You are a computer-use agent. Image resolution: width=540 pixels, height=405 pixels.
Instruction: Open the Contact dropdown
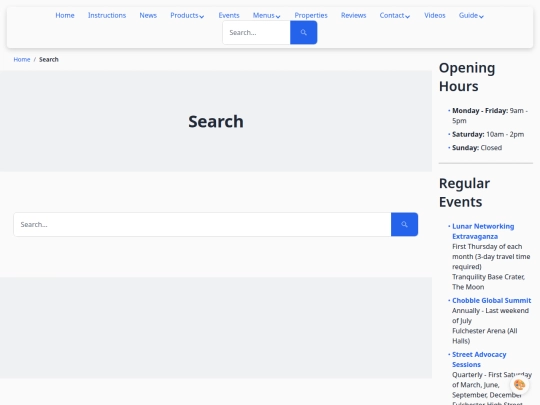point(395,15)
